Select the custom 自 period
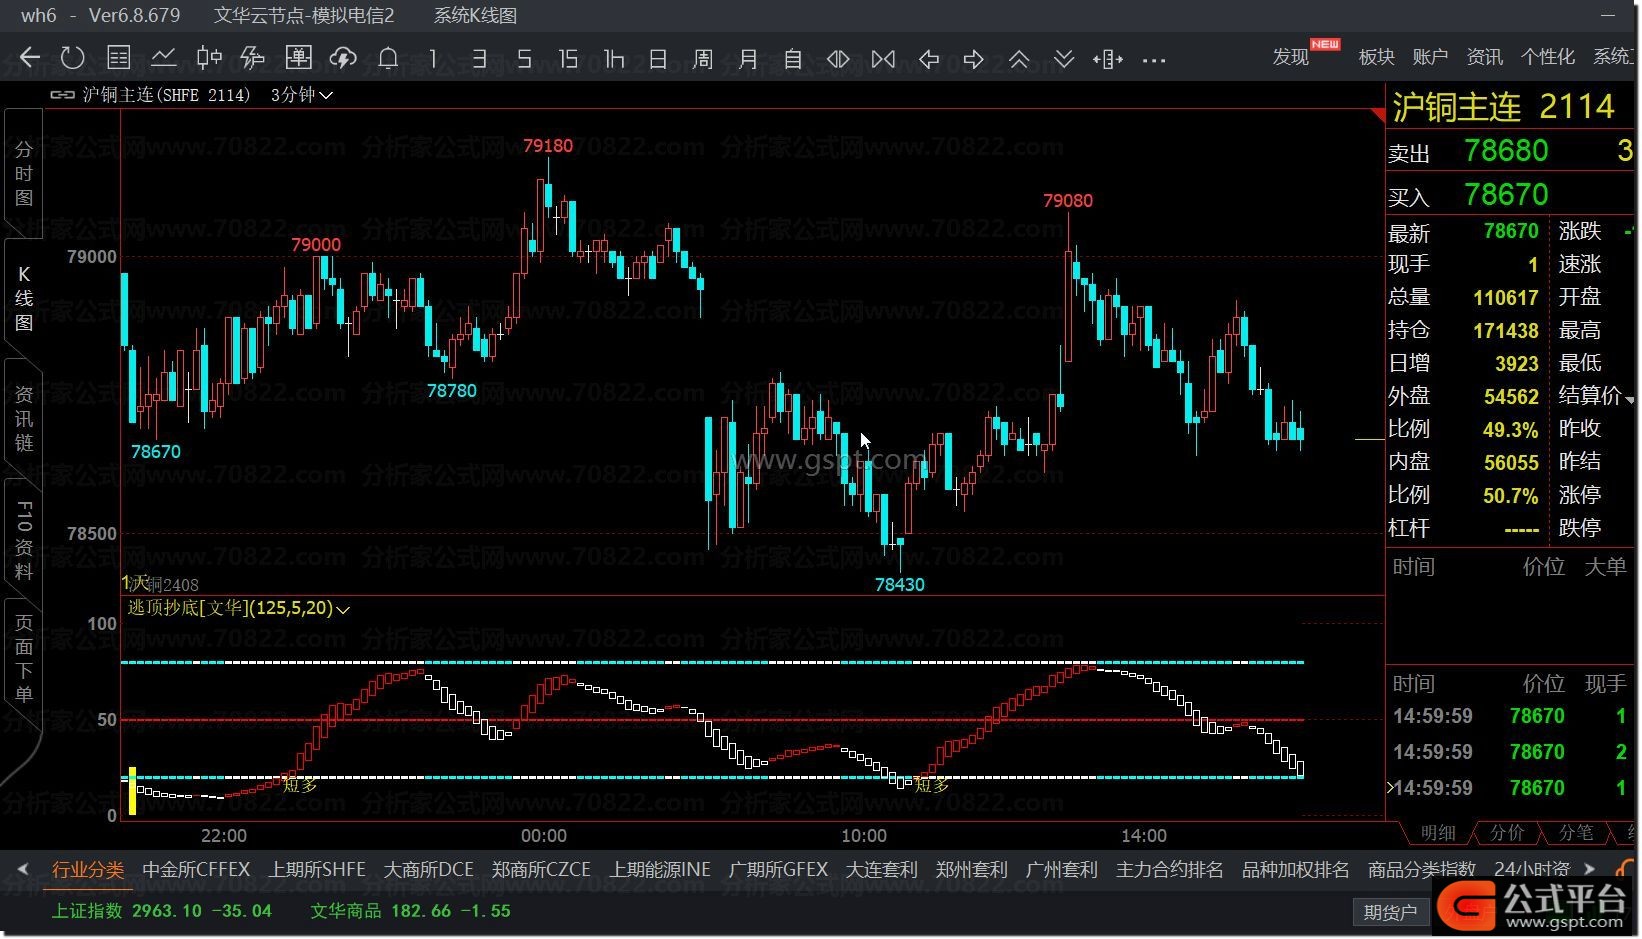Viewport: 1642px width, 939px height. [x=793, y=59]
